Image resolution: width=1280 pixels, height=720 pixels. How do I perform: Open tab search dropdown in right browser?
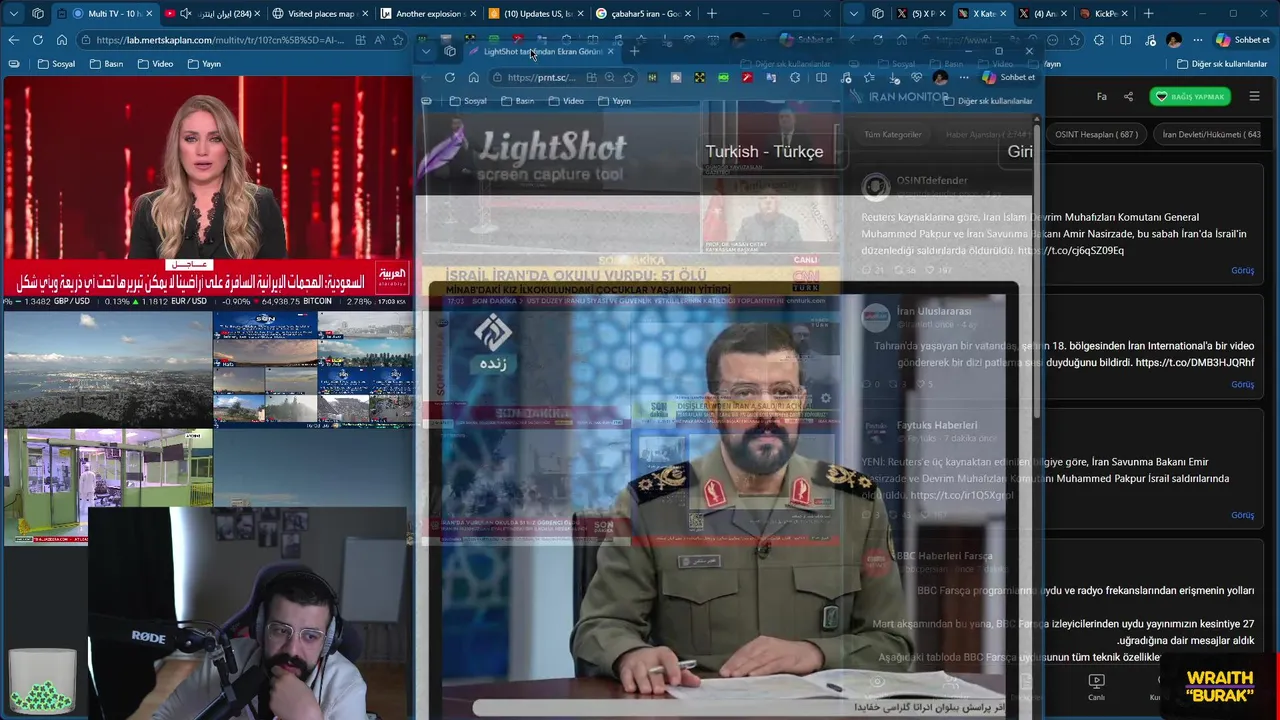[x=853, y=14]
